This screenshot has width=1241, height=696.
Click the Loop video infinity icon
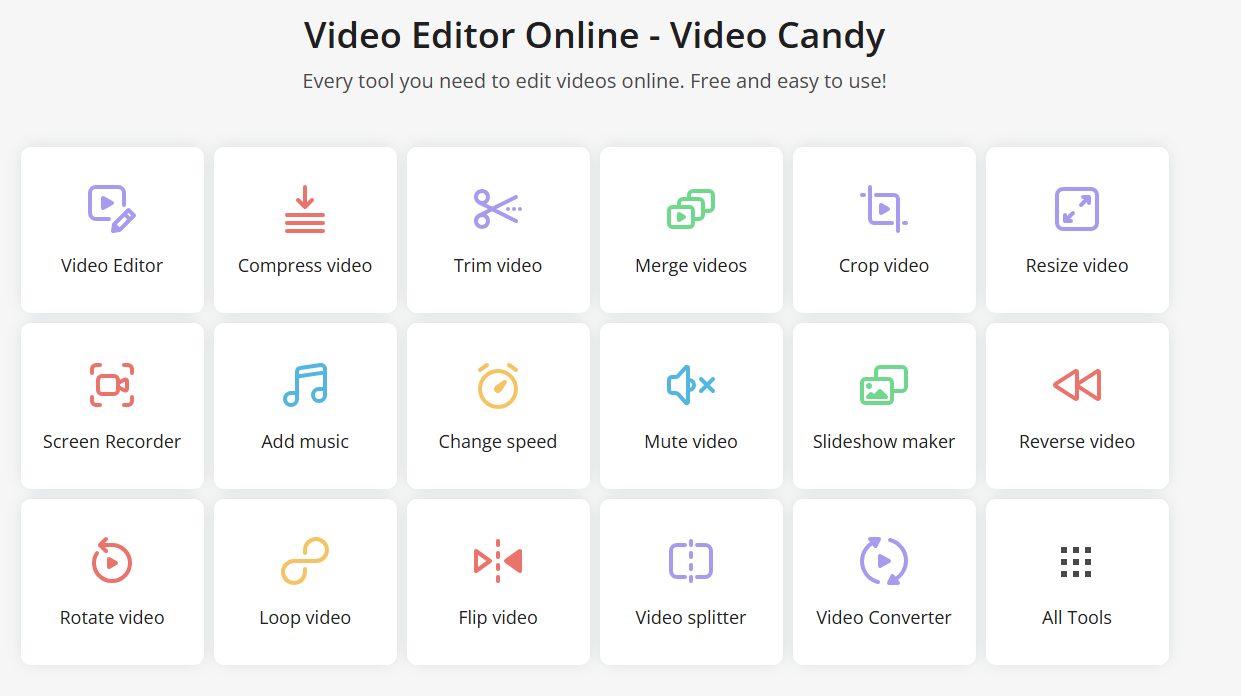point(305,561)
